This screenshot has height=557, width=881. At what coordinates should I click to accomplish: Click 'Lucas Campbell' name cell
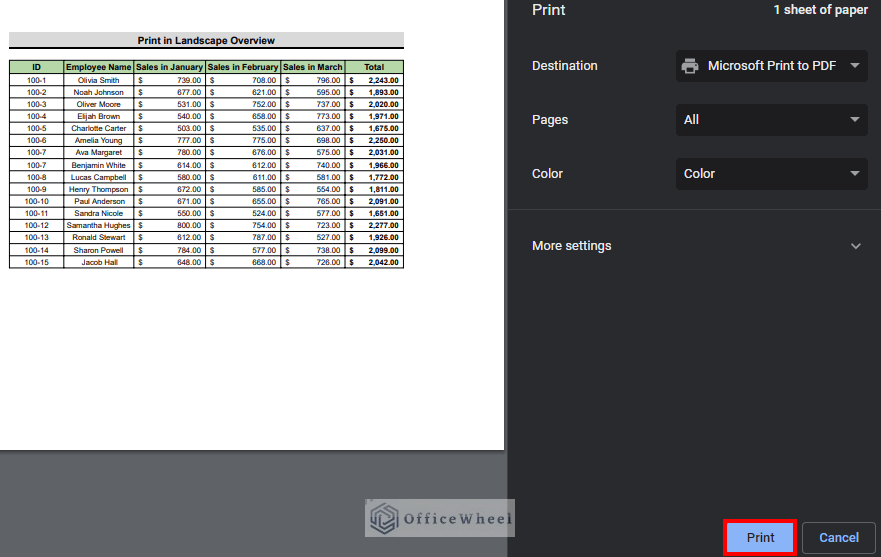[x=98, y=177]
